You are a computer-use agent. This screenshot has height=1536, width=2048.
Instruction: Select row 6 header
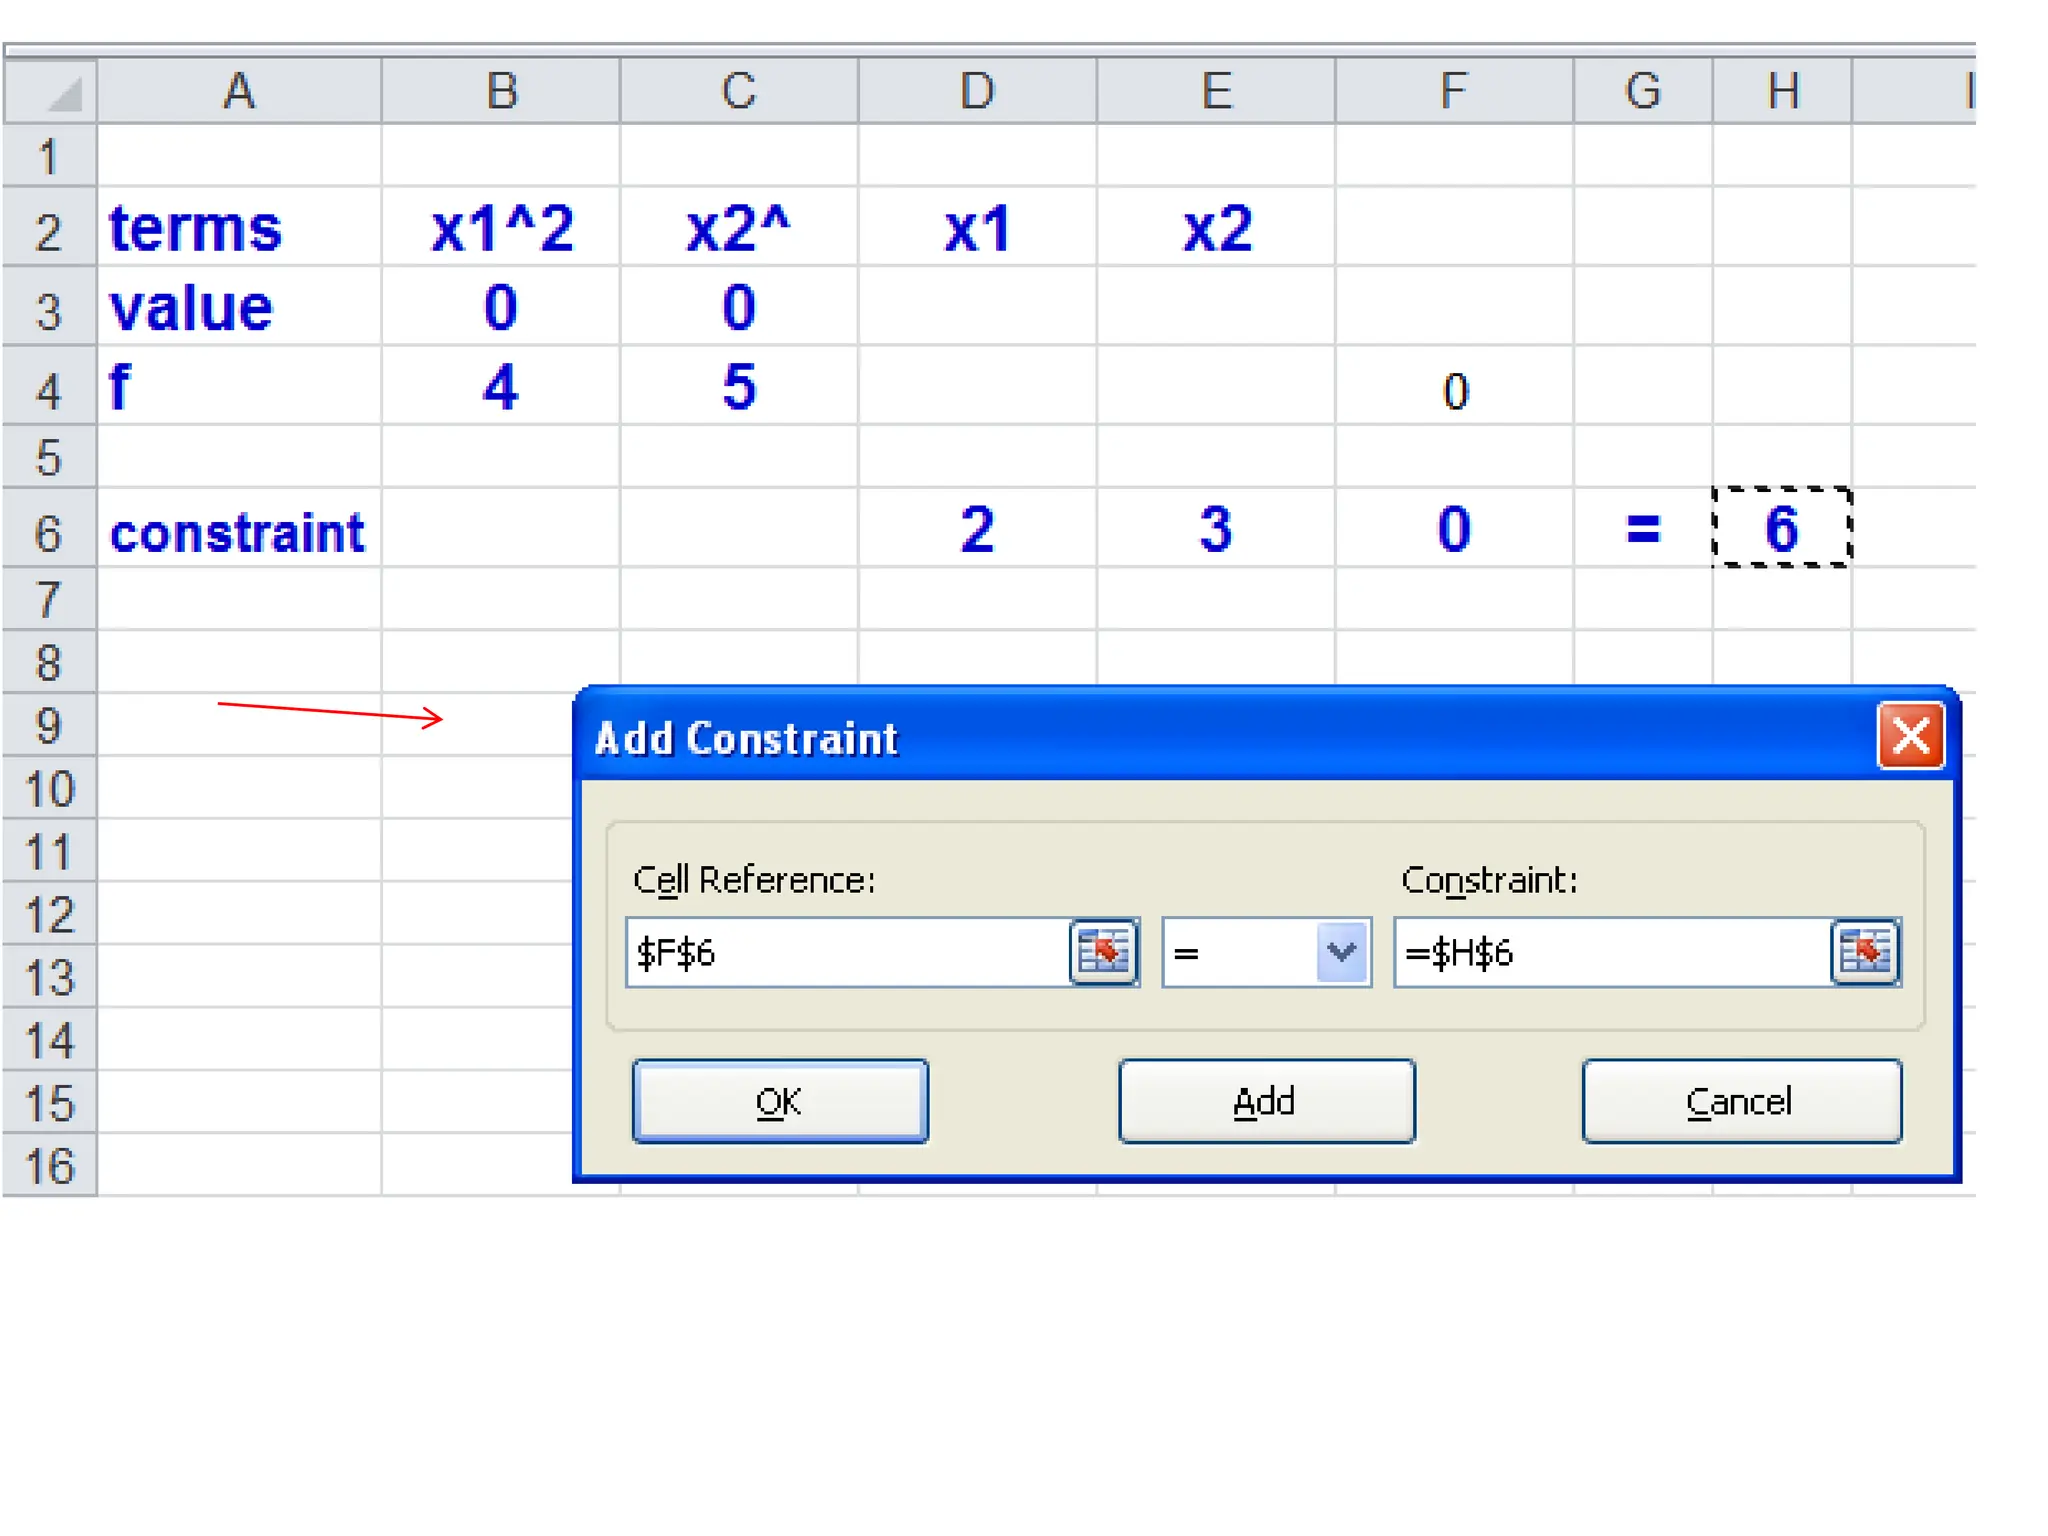pyautogui.click(x=49, y=531)
